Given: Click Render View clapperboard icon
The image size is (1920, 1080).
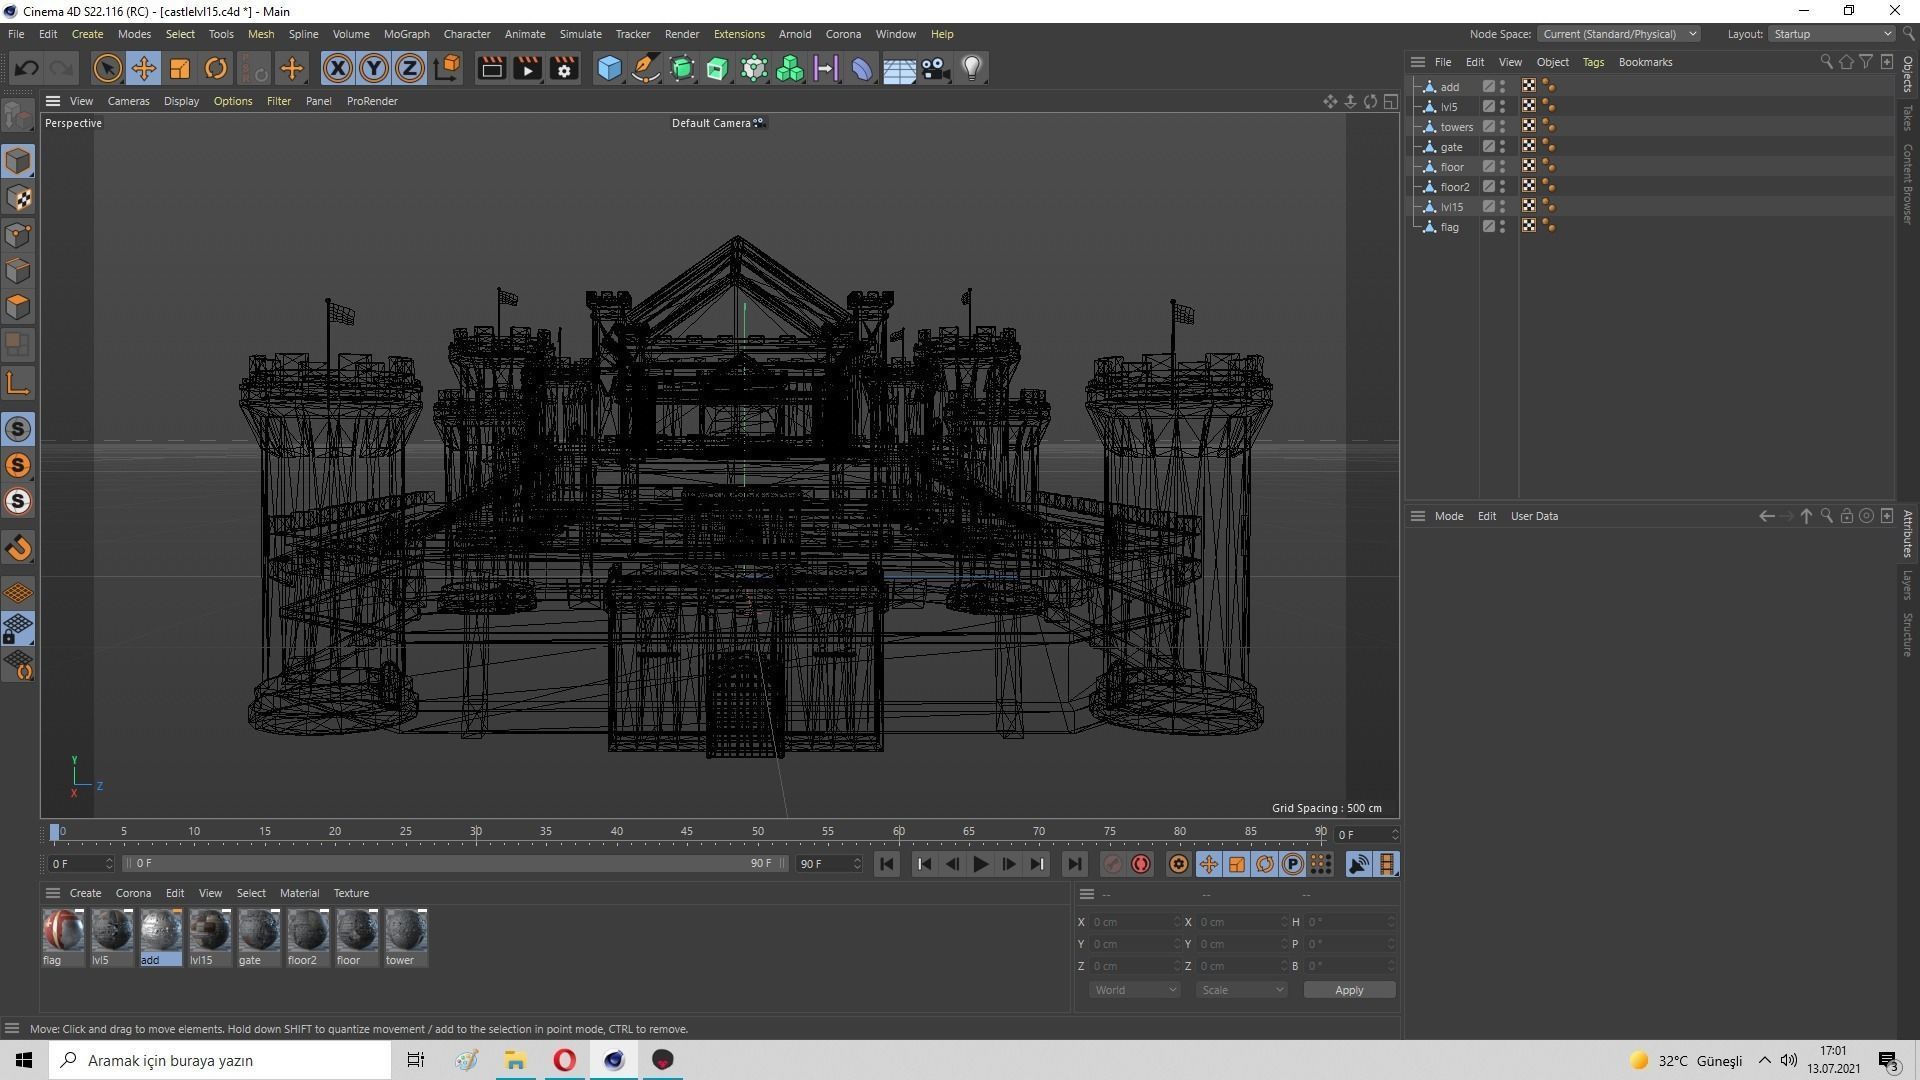Looking at the screenshot, I should coord(491,68).
